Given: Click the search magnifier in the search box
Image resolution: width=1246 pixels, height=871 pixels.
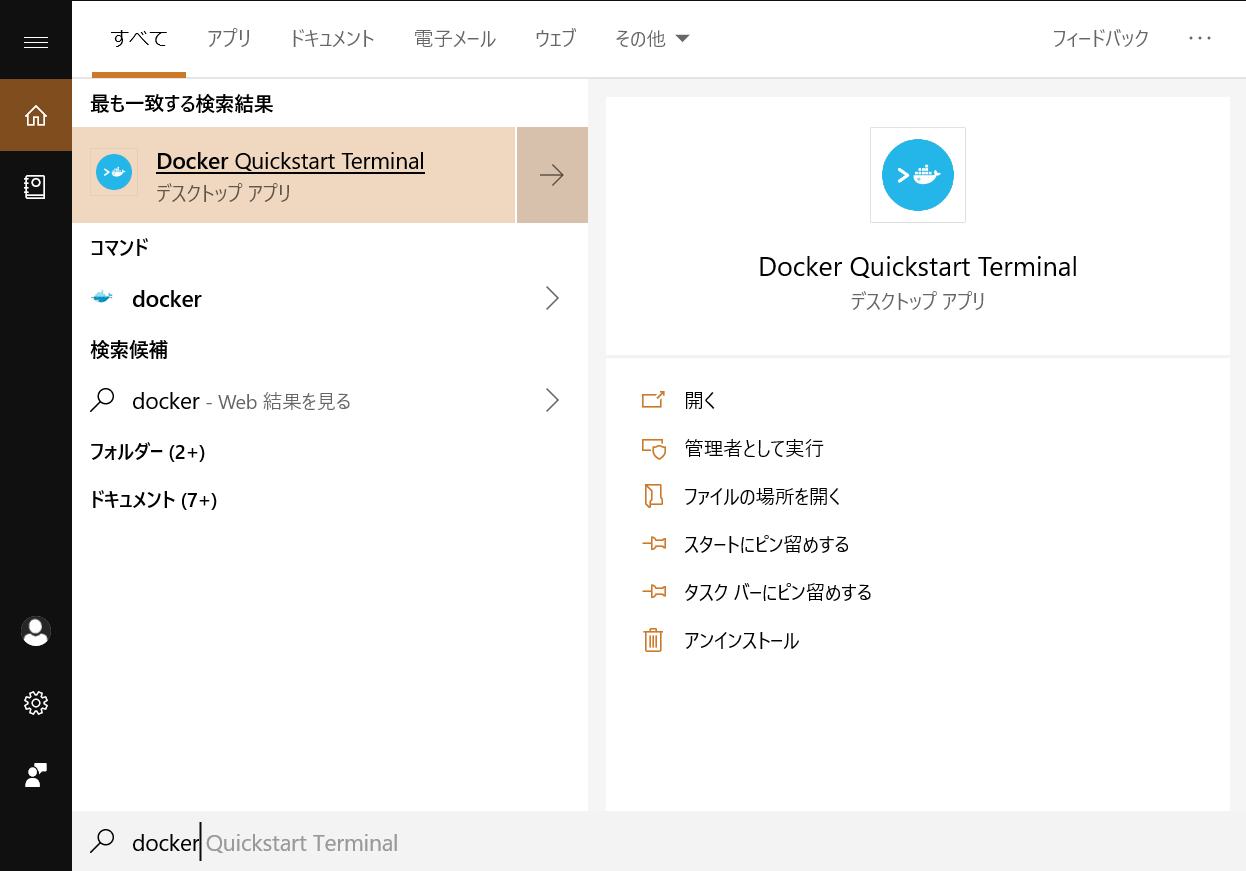Looking at the screenshot, I should click(x=102, y=842).
